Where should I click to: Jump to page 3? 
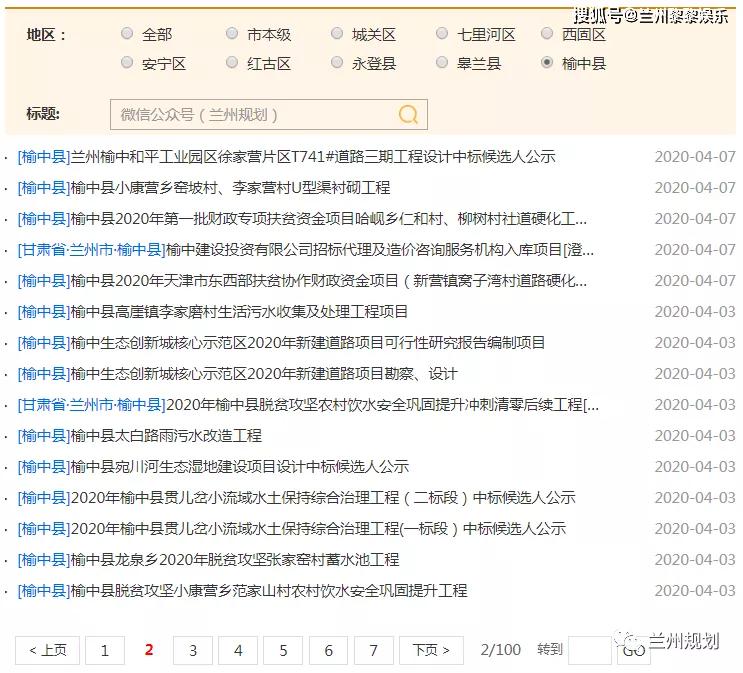tap(193, 650)
